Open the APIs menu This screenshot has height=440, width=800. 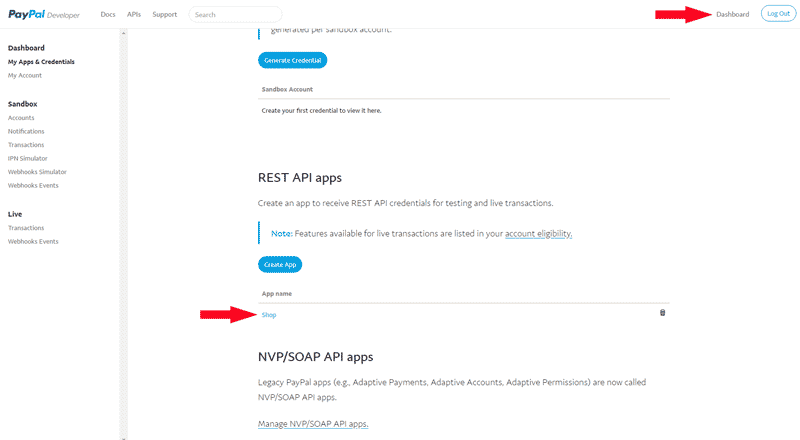134,14
